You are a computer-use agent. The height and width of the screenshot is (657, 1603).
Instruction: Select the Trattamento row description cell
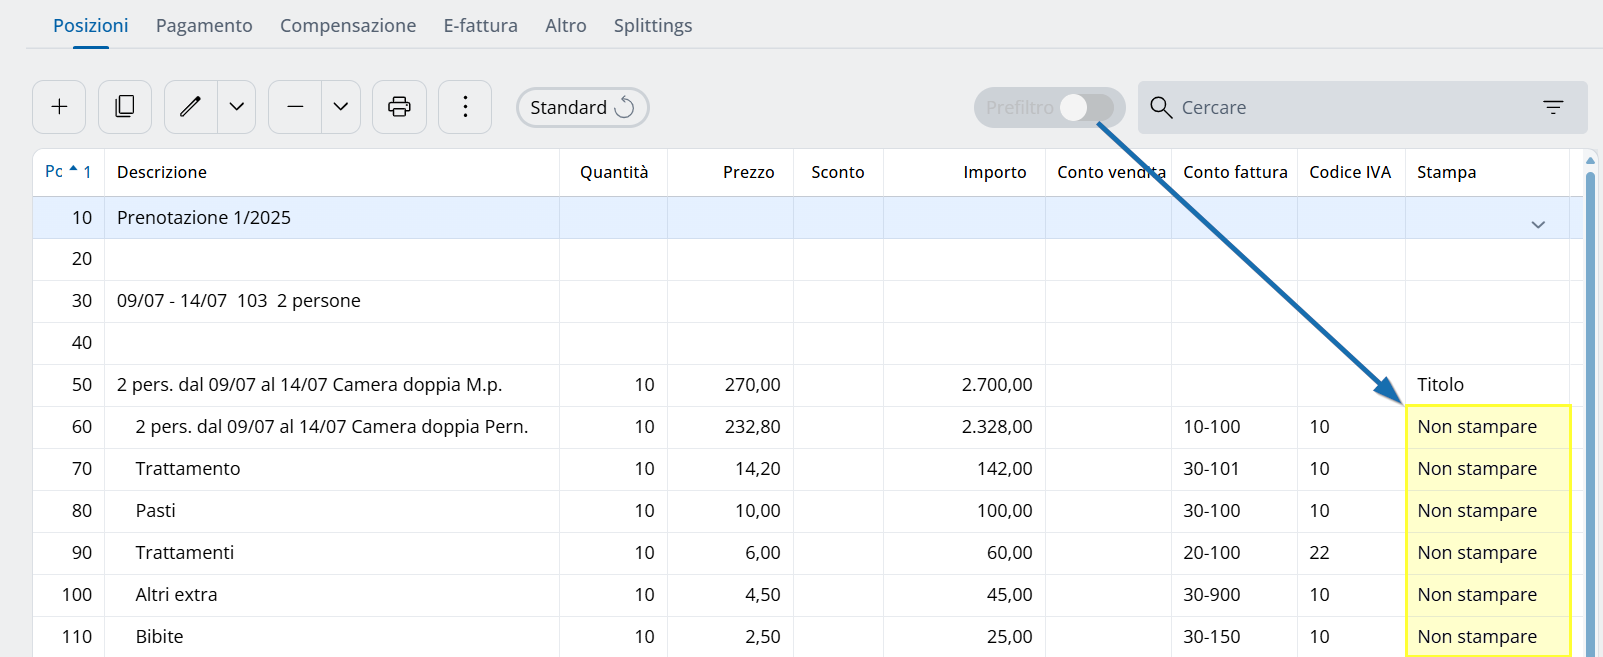pos(188,469)
